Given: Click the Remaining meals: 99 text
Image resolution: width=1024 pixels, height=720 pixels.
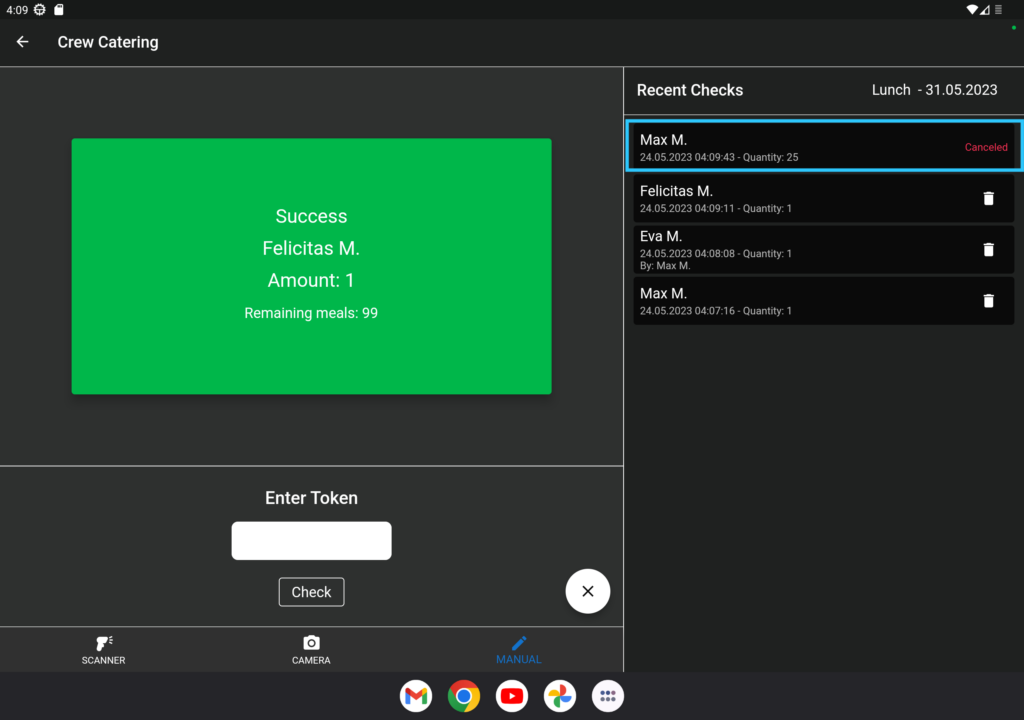Looking at the screenshot, I should (x=311, y=313).
